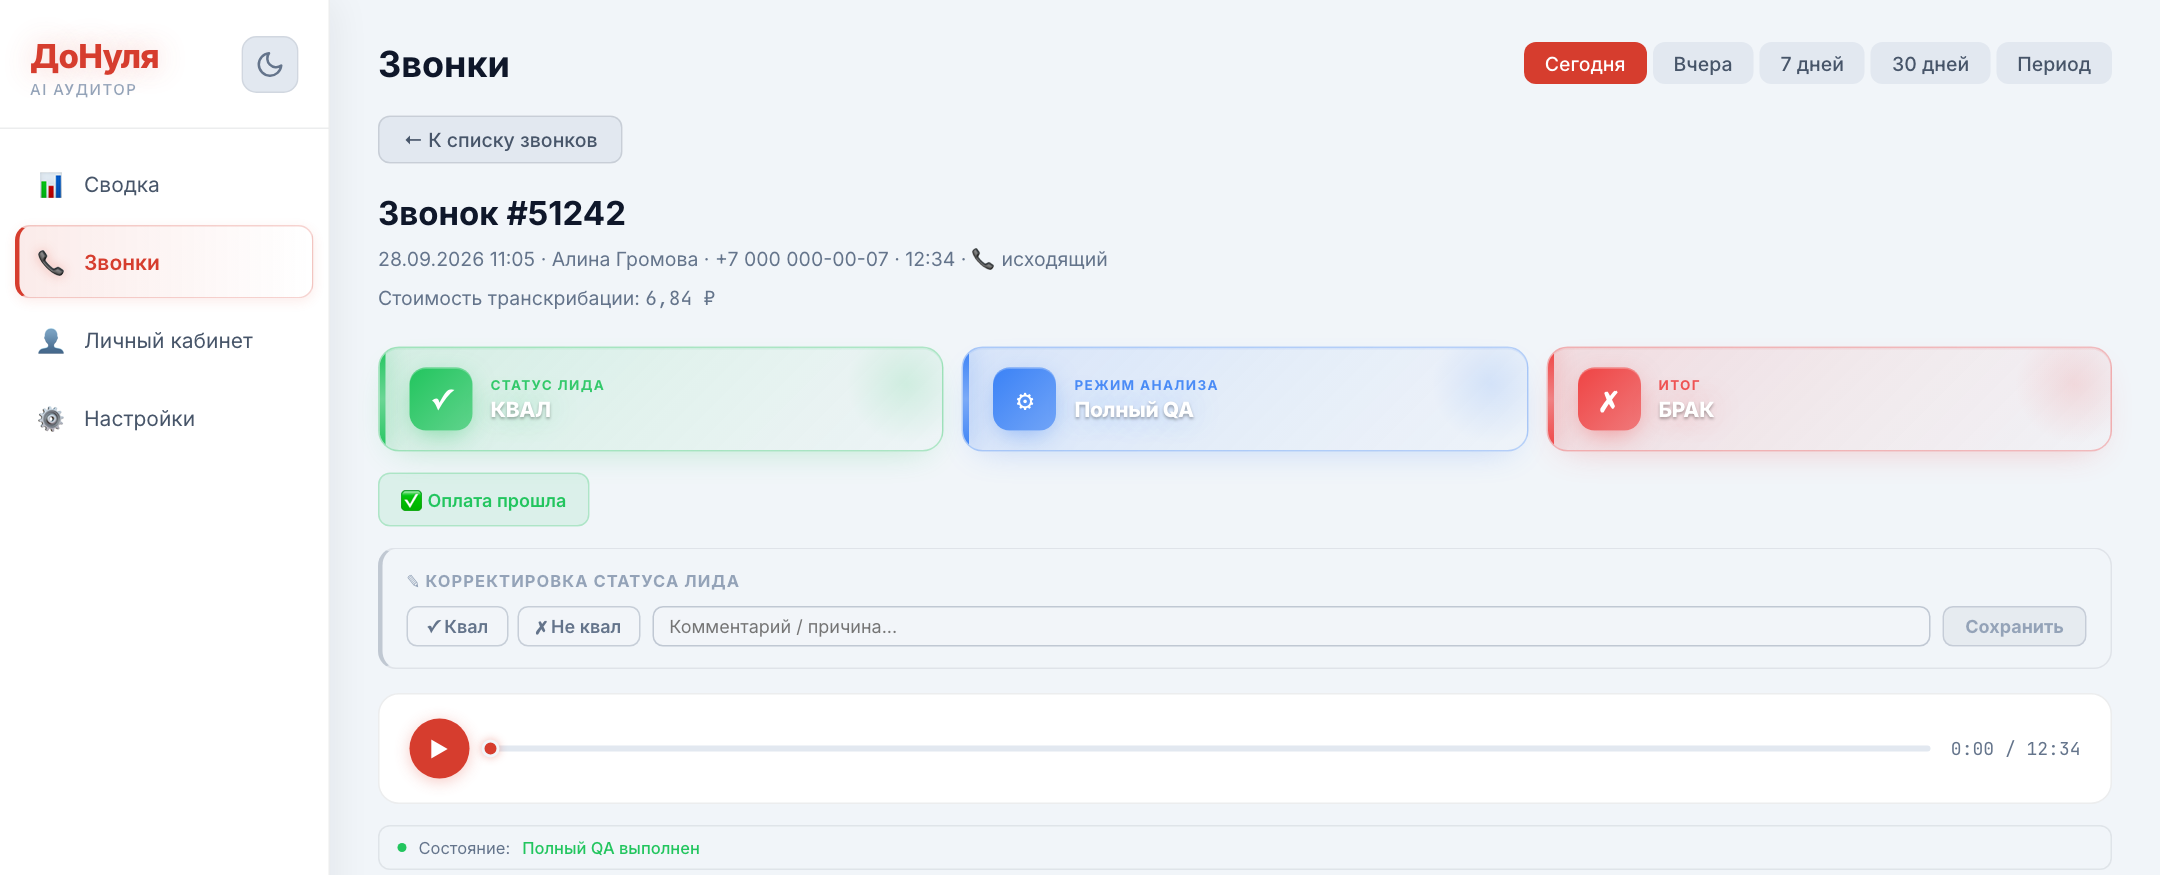Click the bar chart icon beside Сводка
The height and width of the screenshot is (875, 2160).
point(51,185)
